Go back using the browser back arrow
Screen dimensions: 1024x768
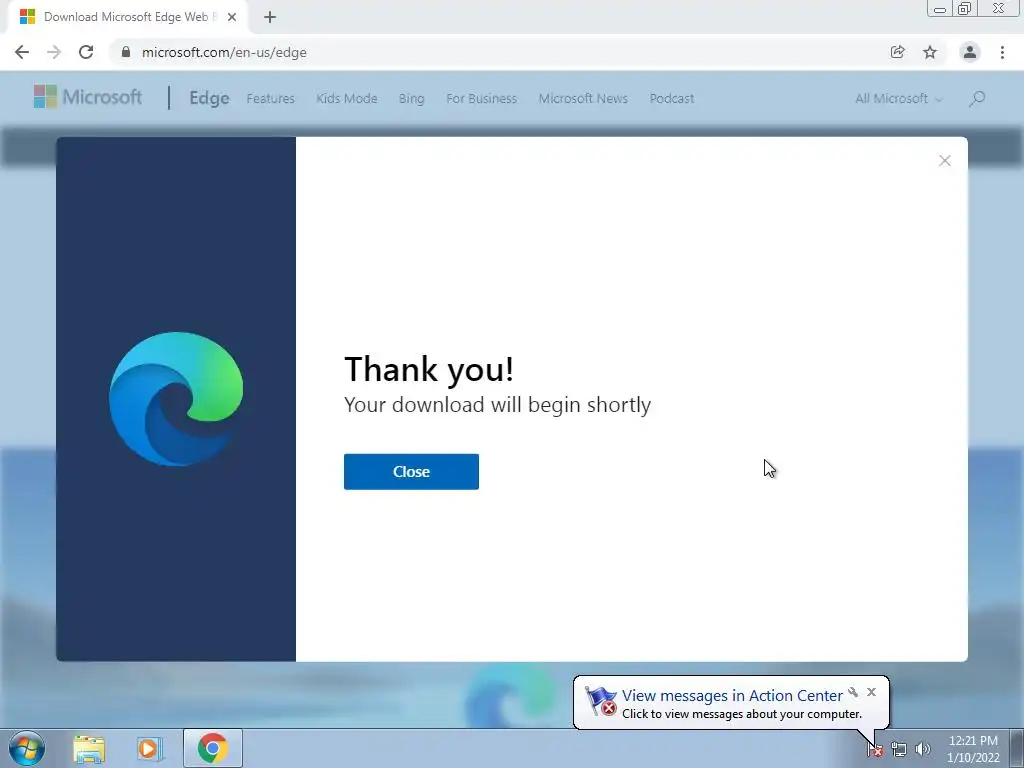coord(22,52)
